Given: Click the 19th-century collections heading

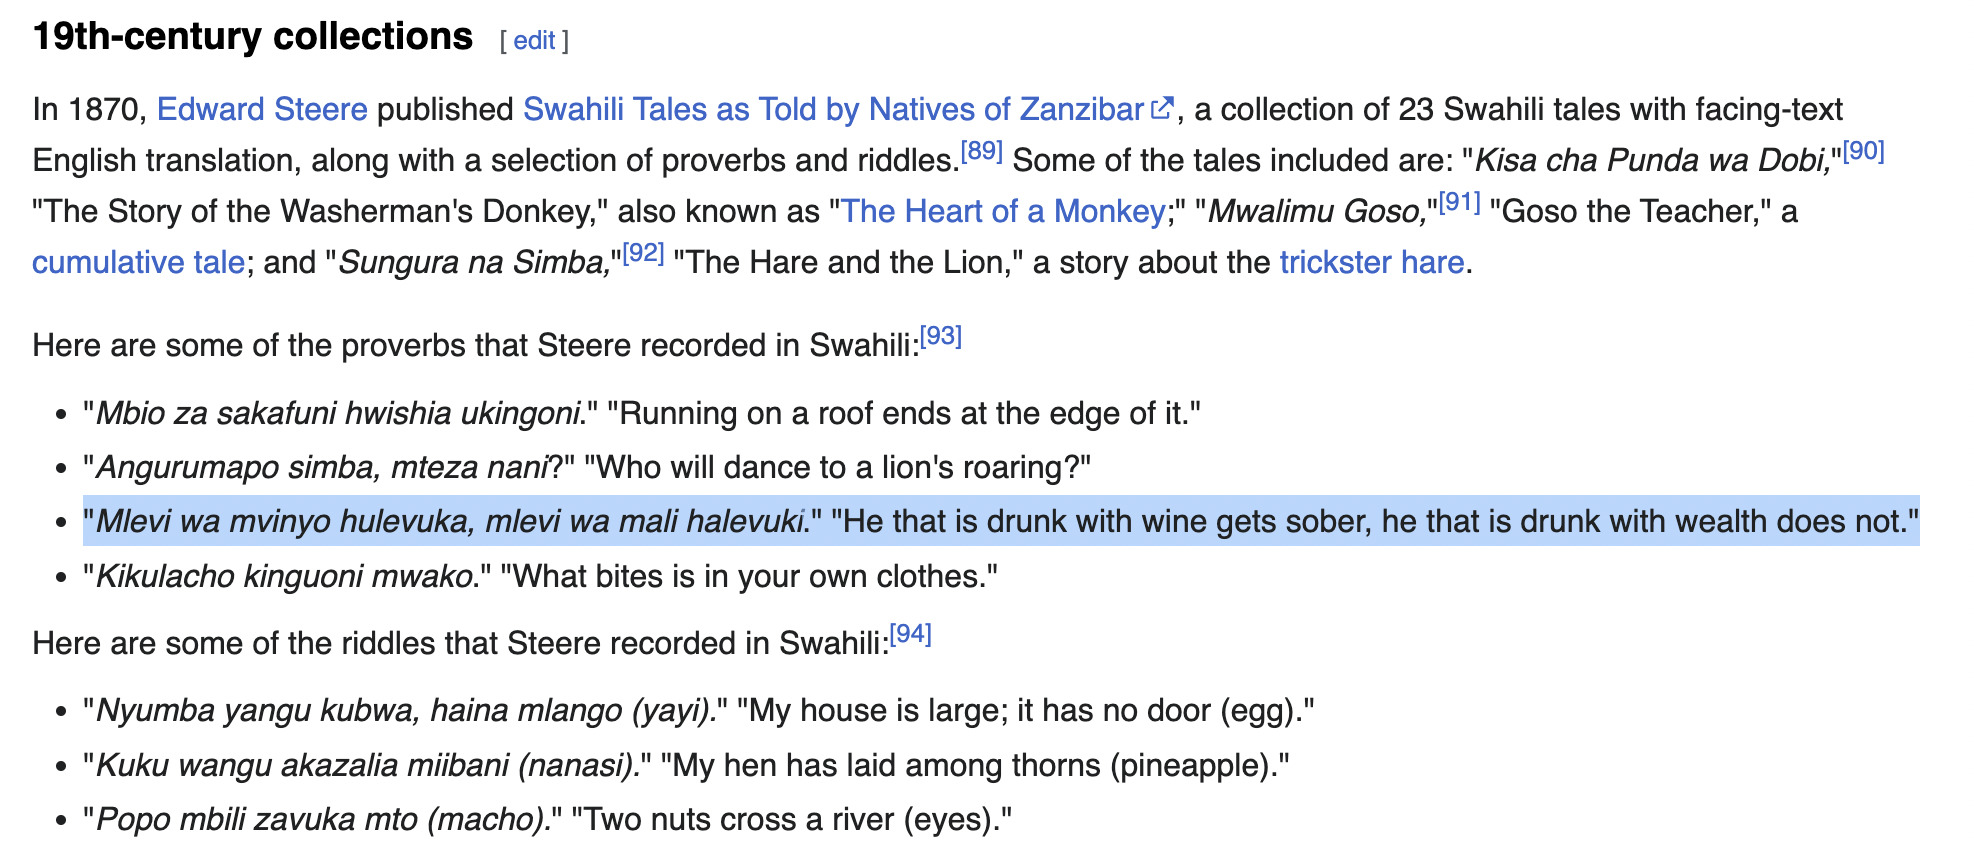Looking at the screenshot, I should tap(253, 37).
